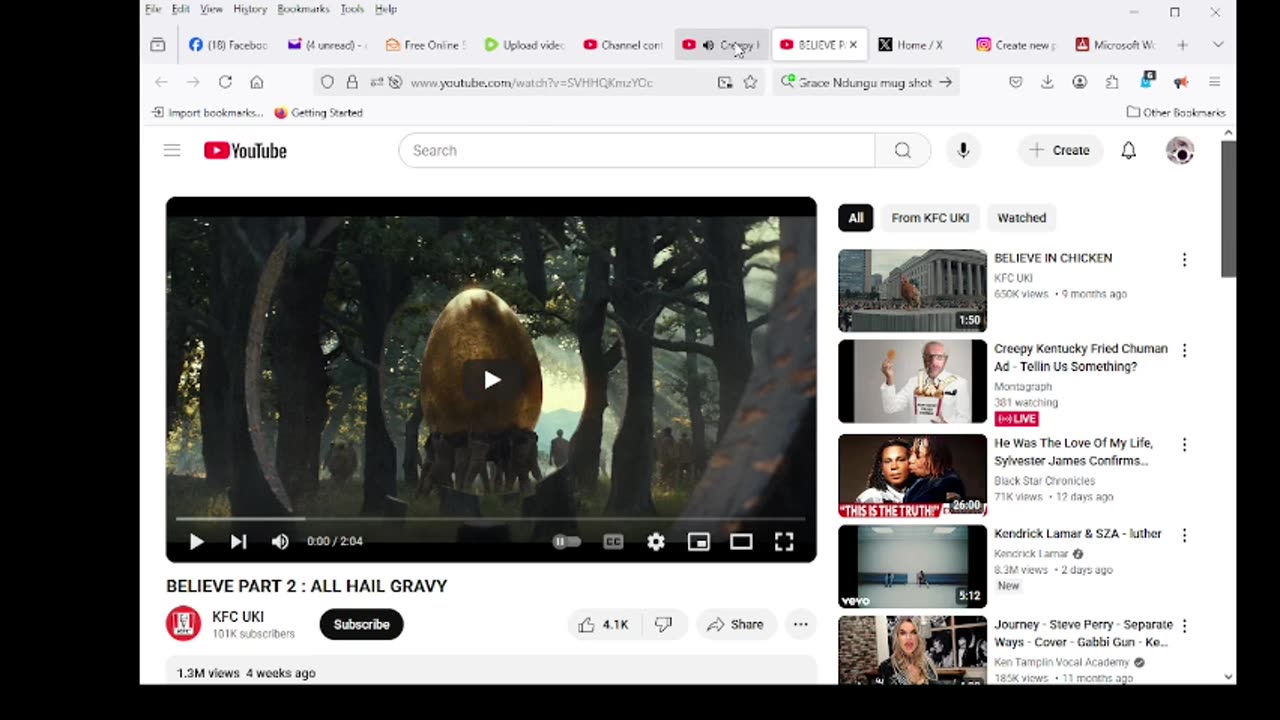The height and width of the screenshot is (720, 1280).
Task: Open the Bookmarks menu
Action: coord(303,9)
